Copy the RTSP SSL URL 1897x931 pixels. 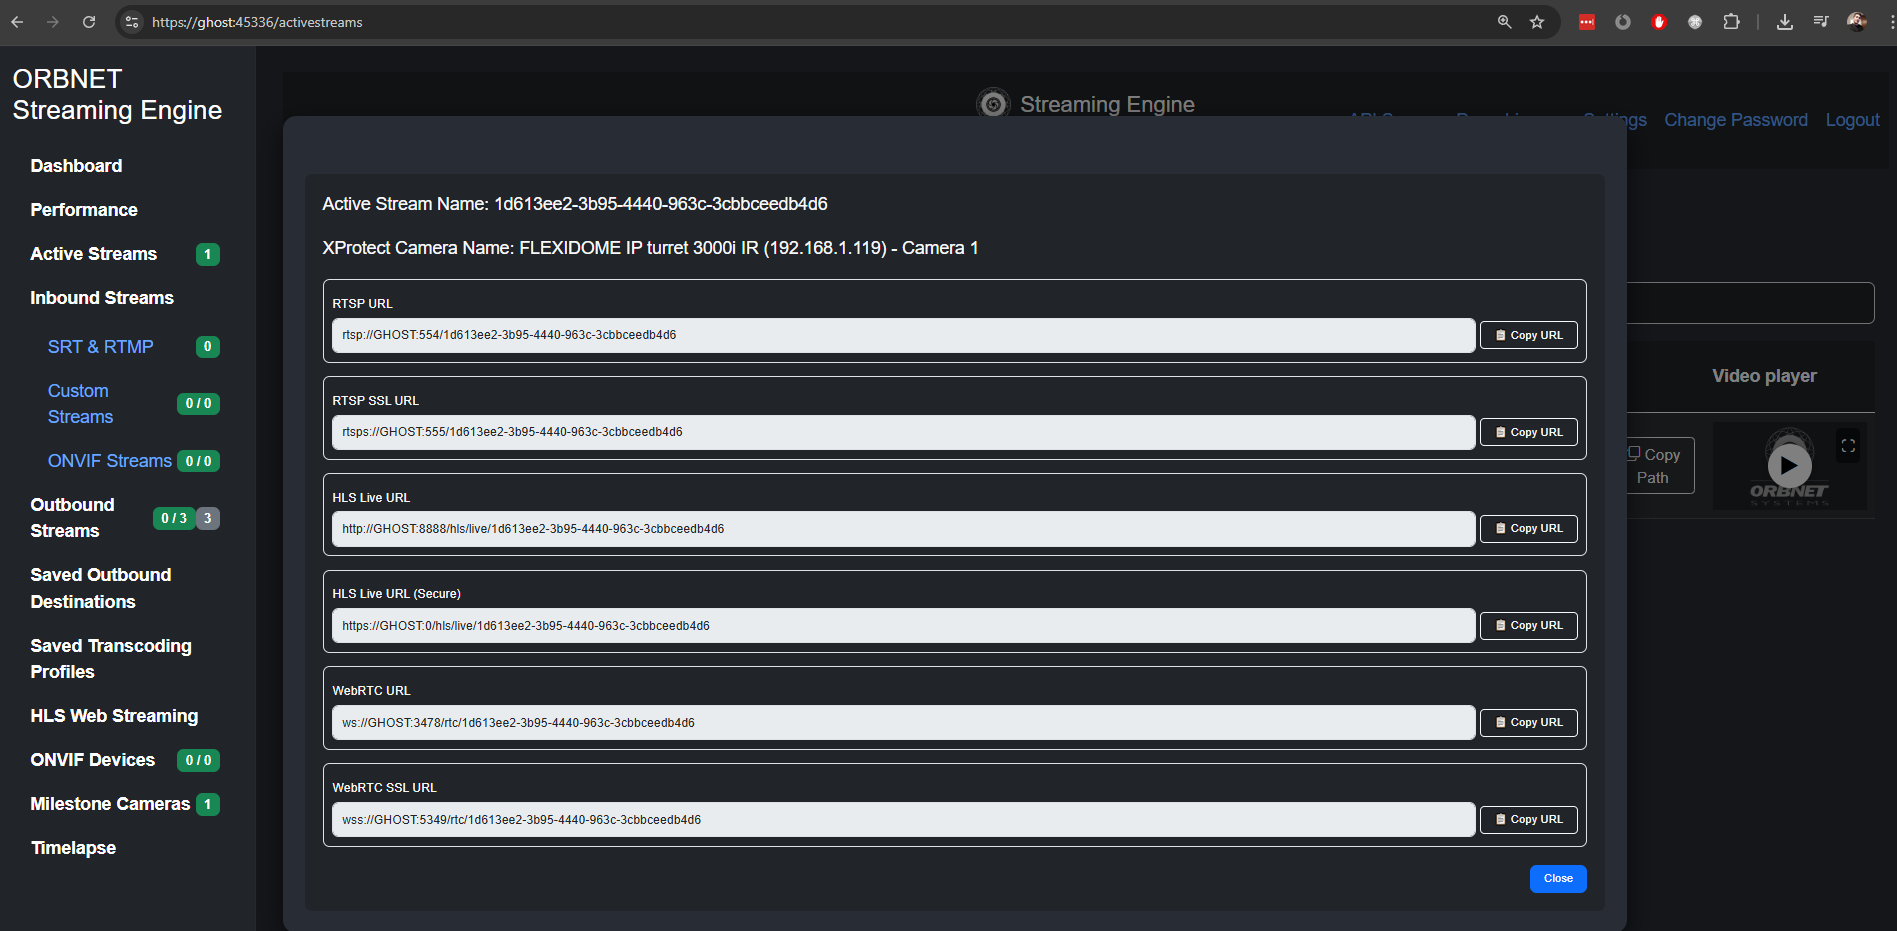(1528, 432)
